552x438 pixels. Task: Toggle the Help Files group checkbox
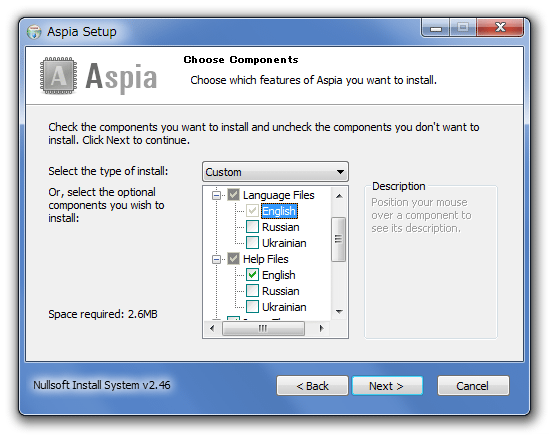(x=233, y=259)
